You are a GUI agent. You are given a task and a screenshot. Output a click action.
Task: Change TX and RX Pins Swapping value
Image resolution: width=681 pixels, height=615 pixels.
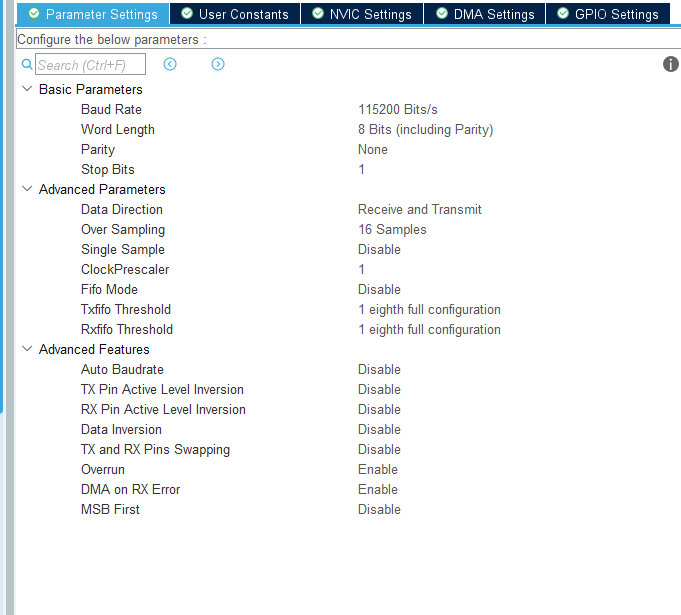pos(379,449)
